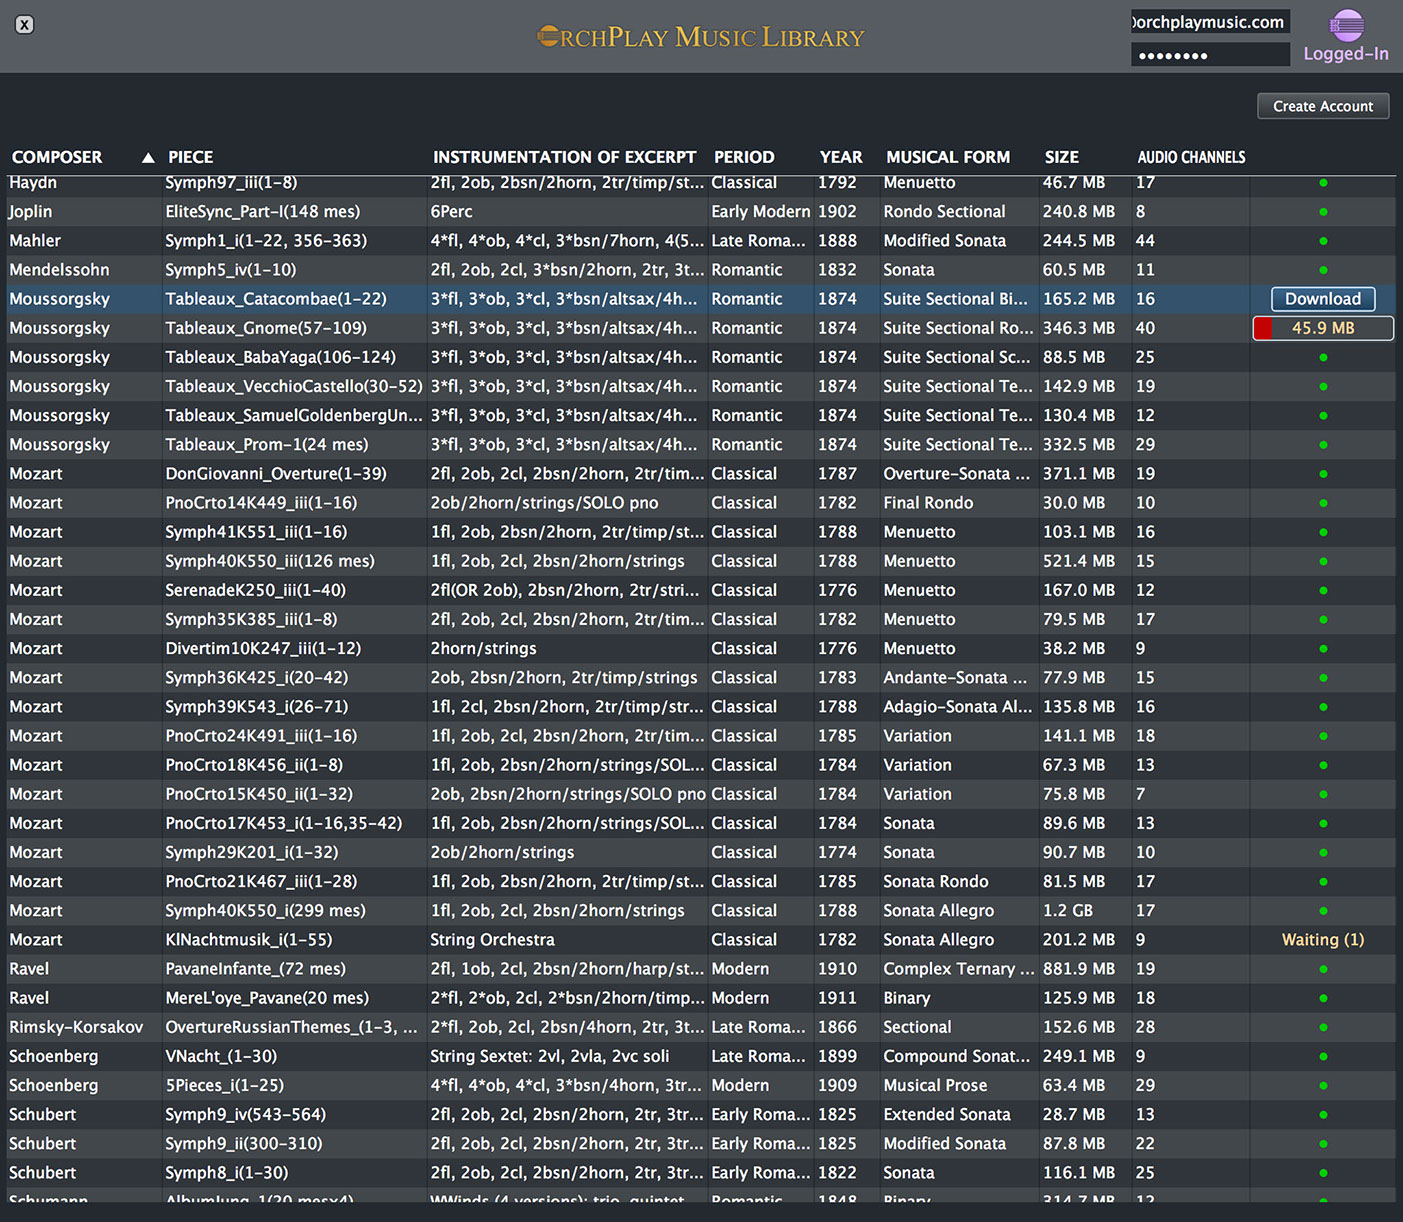Click green status dot for Haydn Symph97 row
This screenshot has height=1222, width=1403.
pyautogui.click(x=1323, y=183)
